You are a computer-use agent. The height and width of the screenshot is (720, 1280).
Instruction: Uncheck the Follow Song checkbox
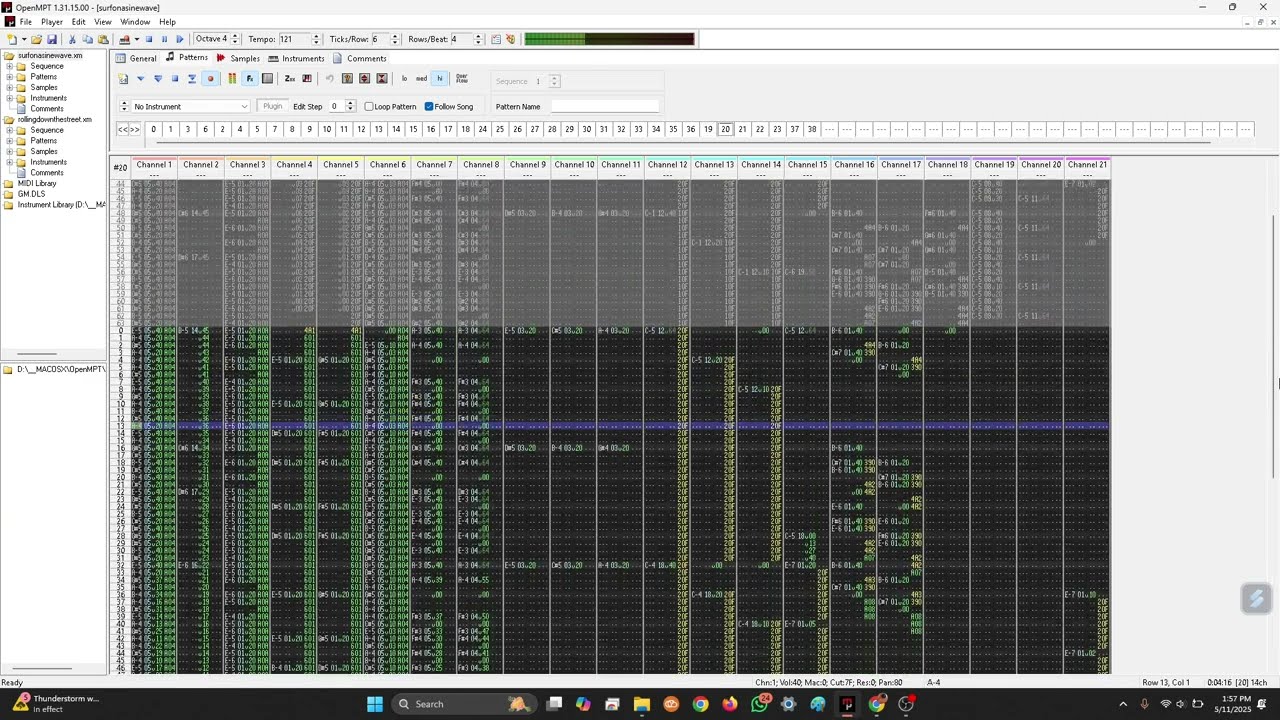429,107
